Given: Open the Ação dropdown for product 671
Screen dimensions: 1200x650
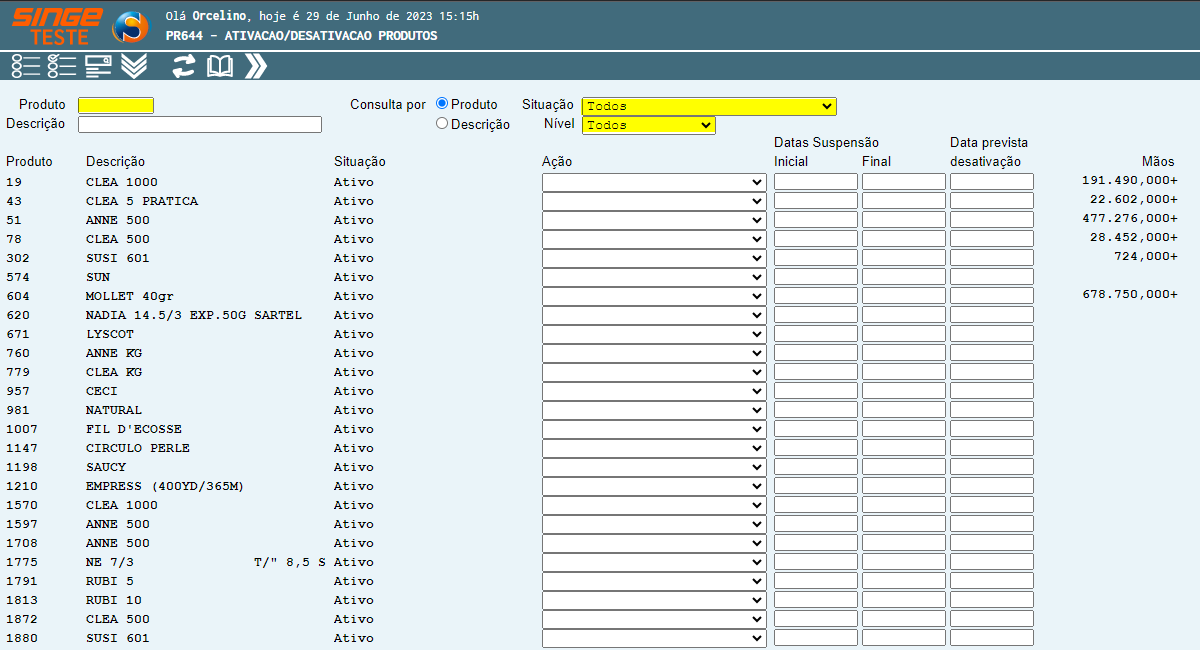Looking at the screenshot, I should [x=654, y=334].
